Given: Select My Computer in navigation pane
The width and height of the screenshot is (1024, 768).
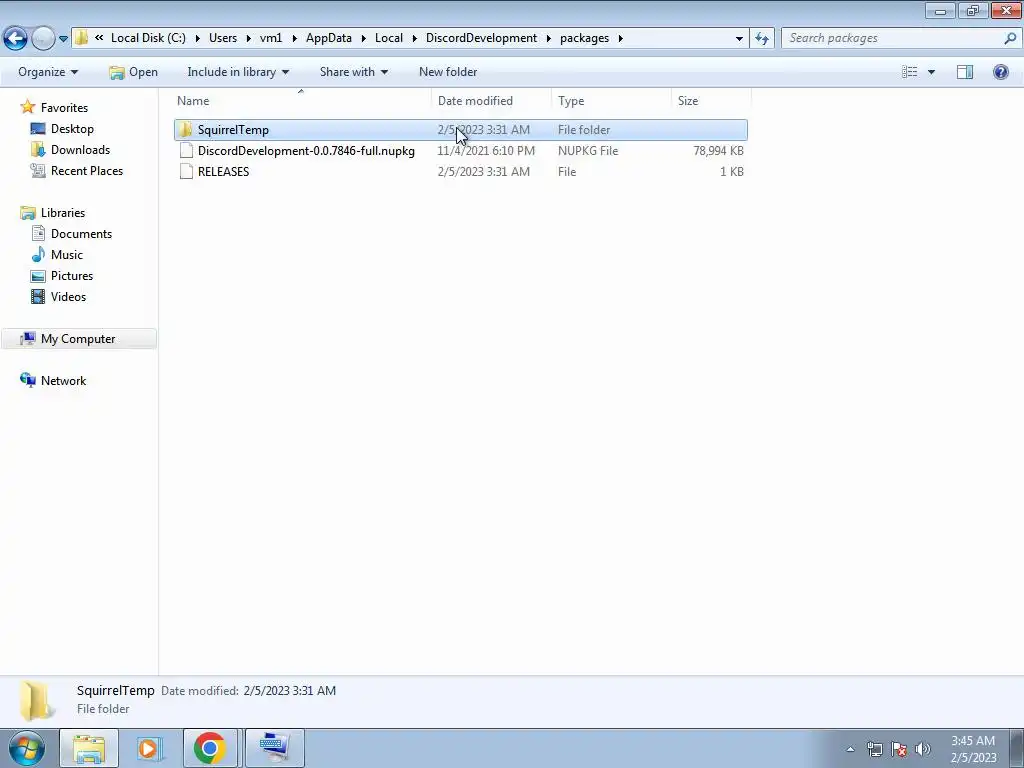Looking at the screenshot, I should click(78, 339).
